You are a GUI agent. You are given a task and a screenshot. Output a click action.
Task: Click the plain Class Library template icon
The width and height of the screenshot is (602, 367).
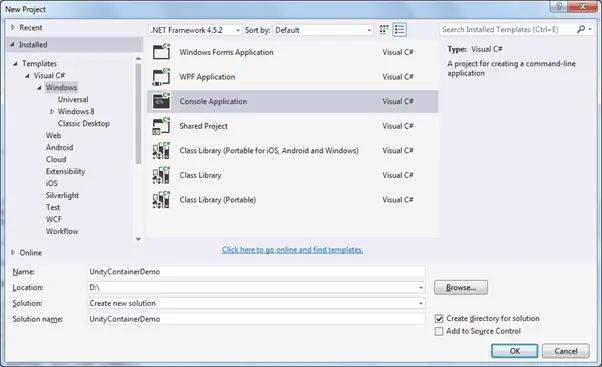[x=161, y=175]
